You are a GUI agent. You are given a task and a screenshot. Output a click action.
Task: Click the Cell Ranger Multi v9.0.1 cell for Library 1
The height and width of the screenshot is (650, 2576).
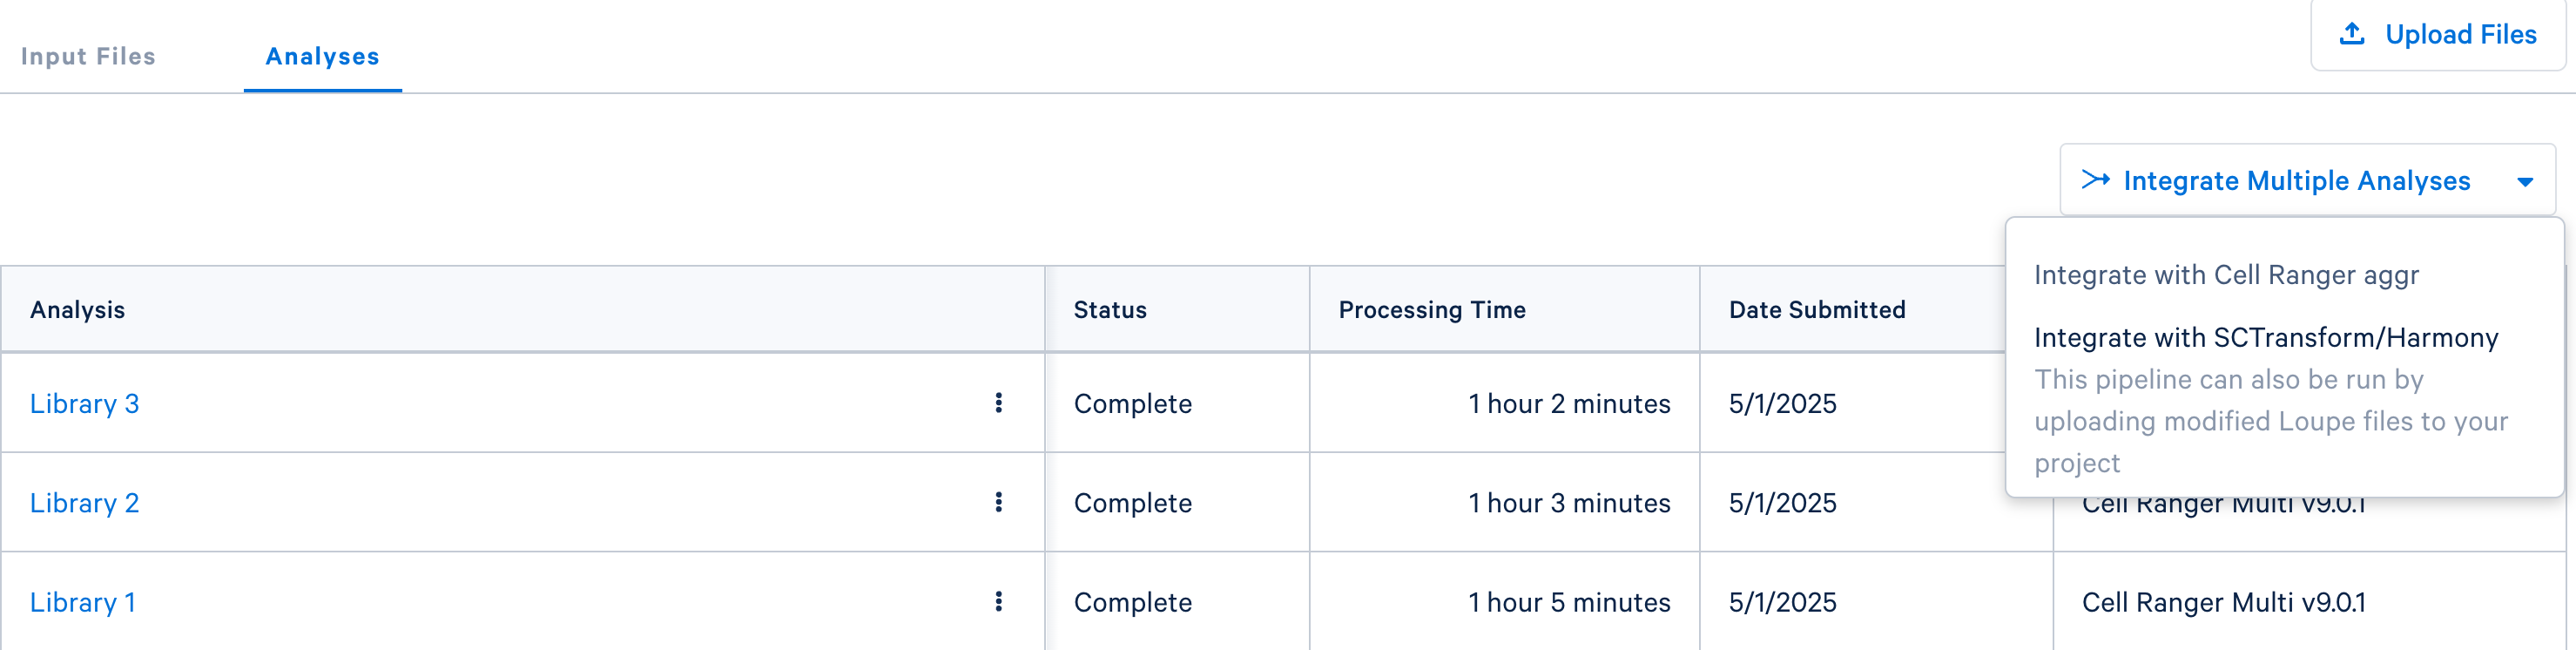pyautogui.click(x=2223, y=602)
